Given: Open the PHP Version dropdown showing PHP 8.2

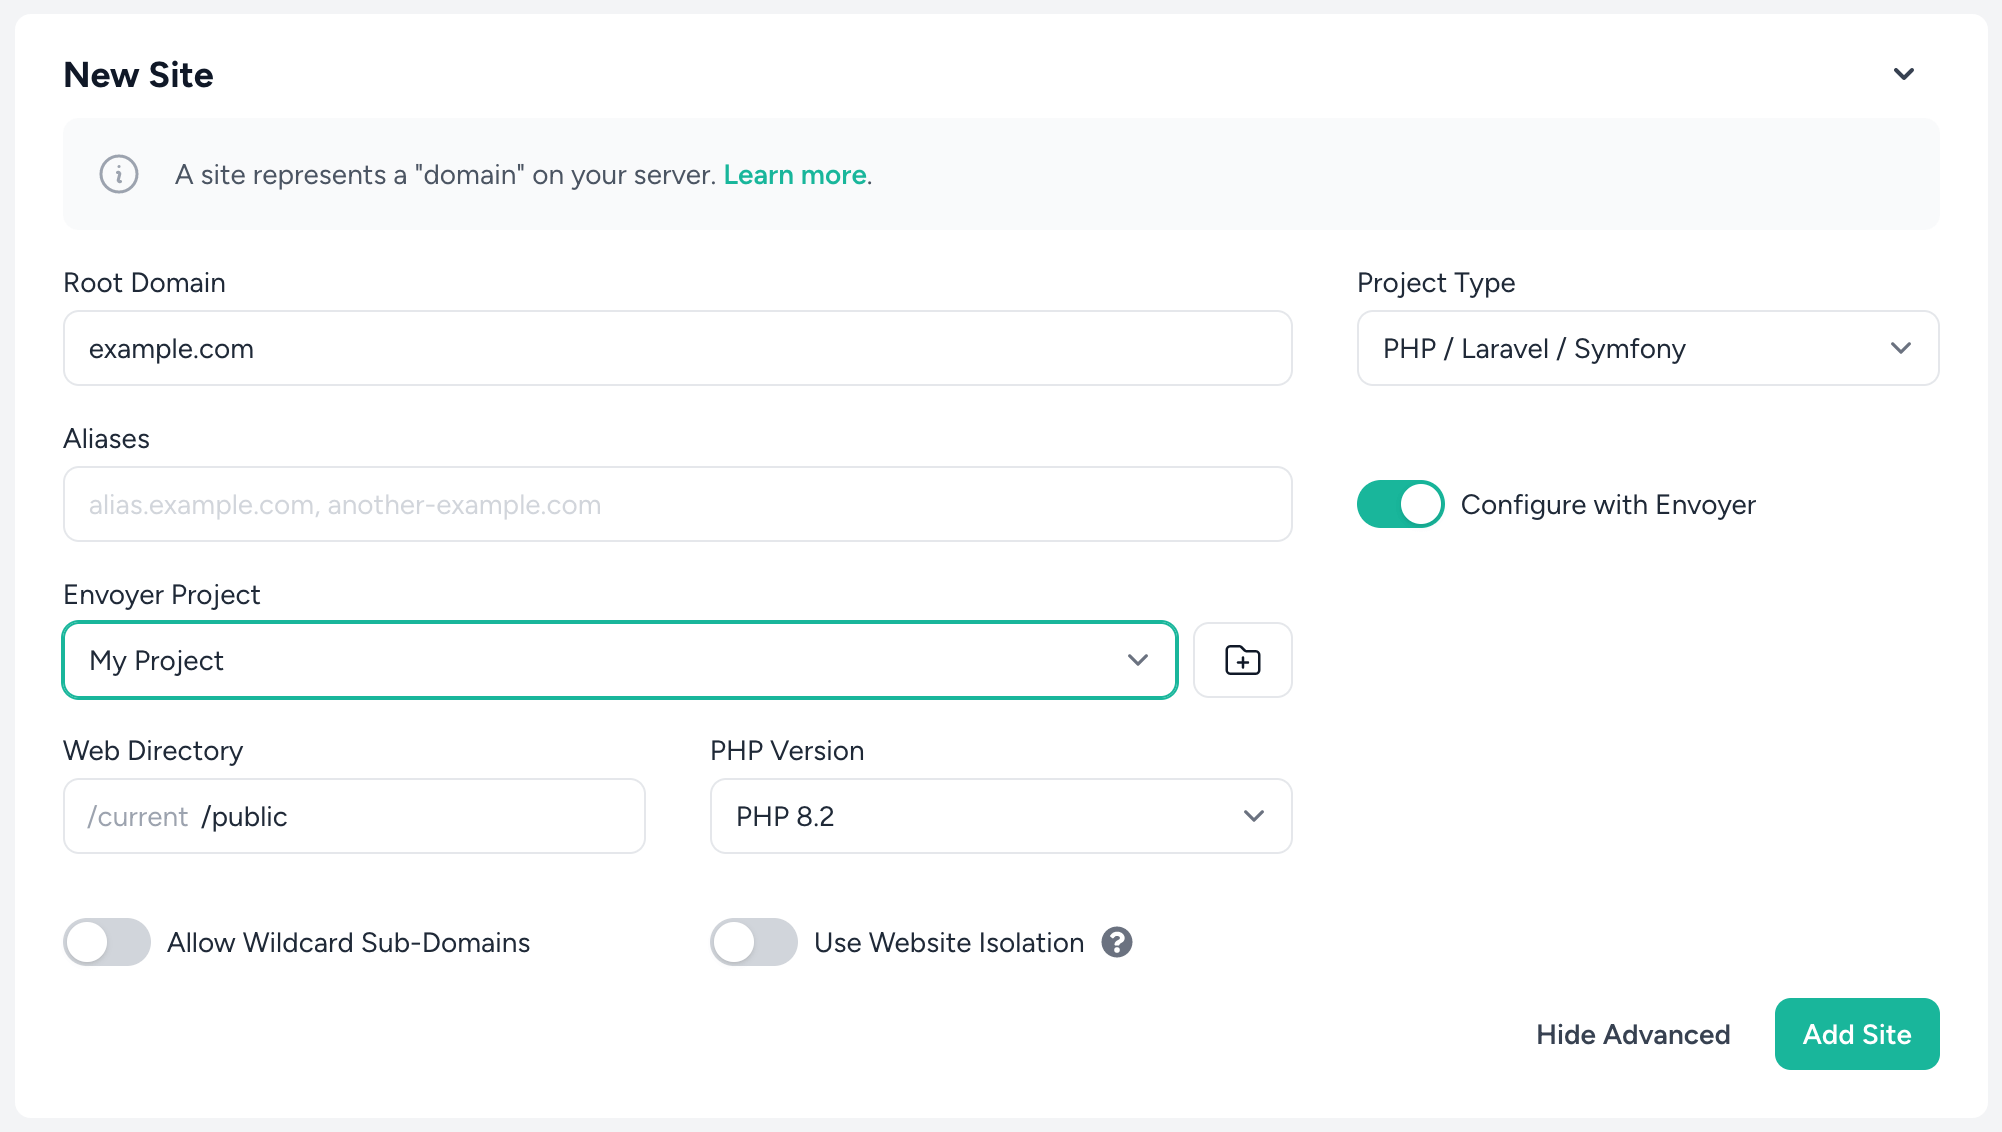Looking at the screenshot, I should pos(1000,816).
